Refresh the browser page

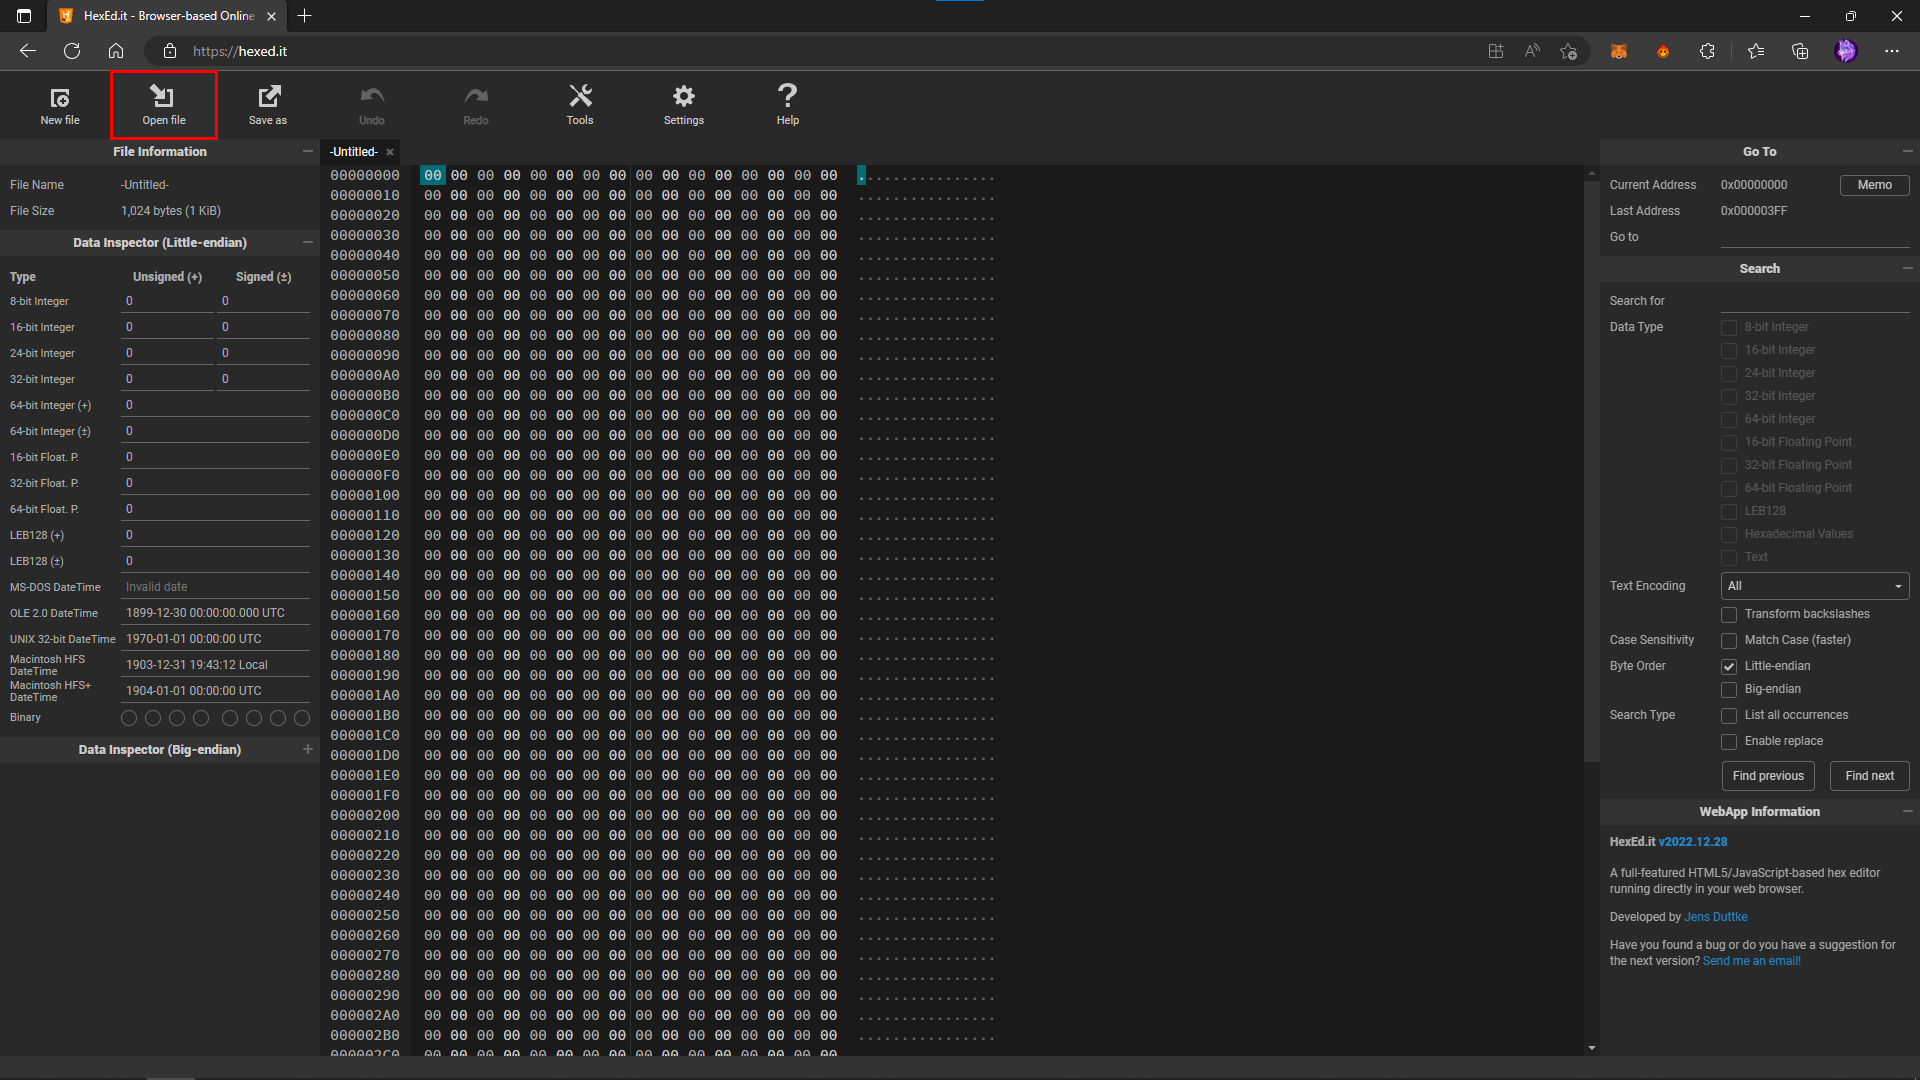tap(72, 51)
